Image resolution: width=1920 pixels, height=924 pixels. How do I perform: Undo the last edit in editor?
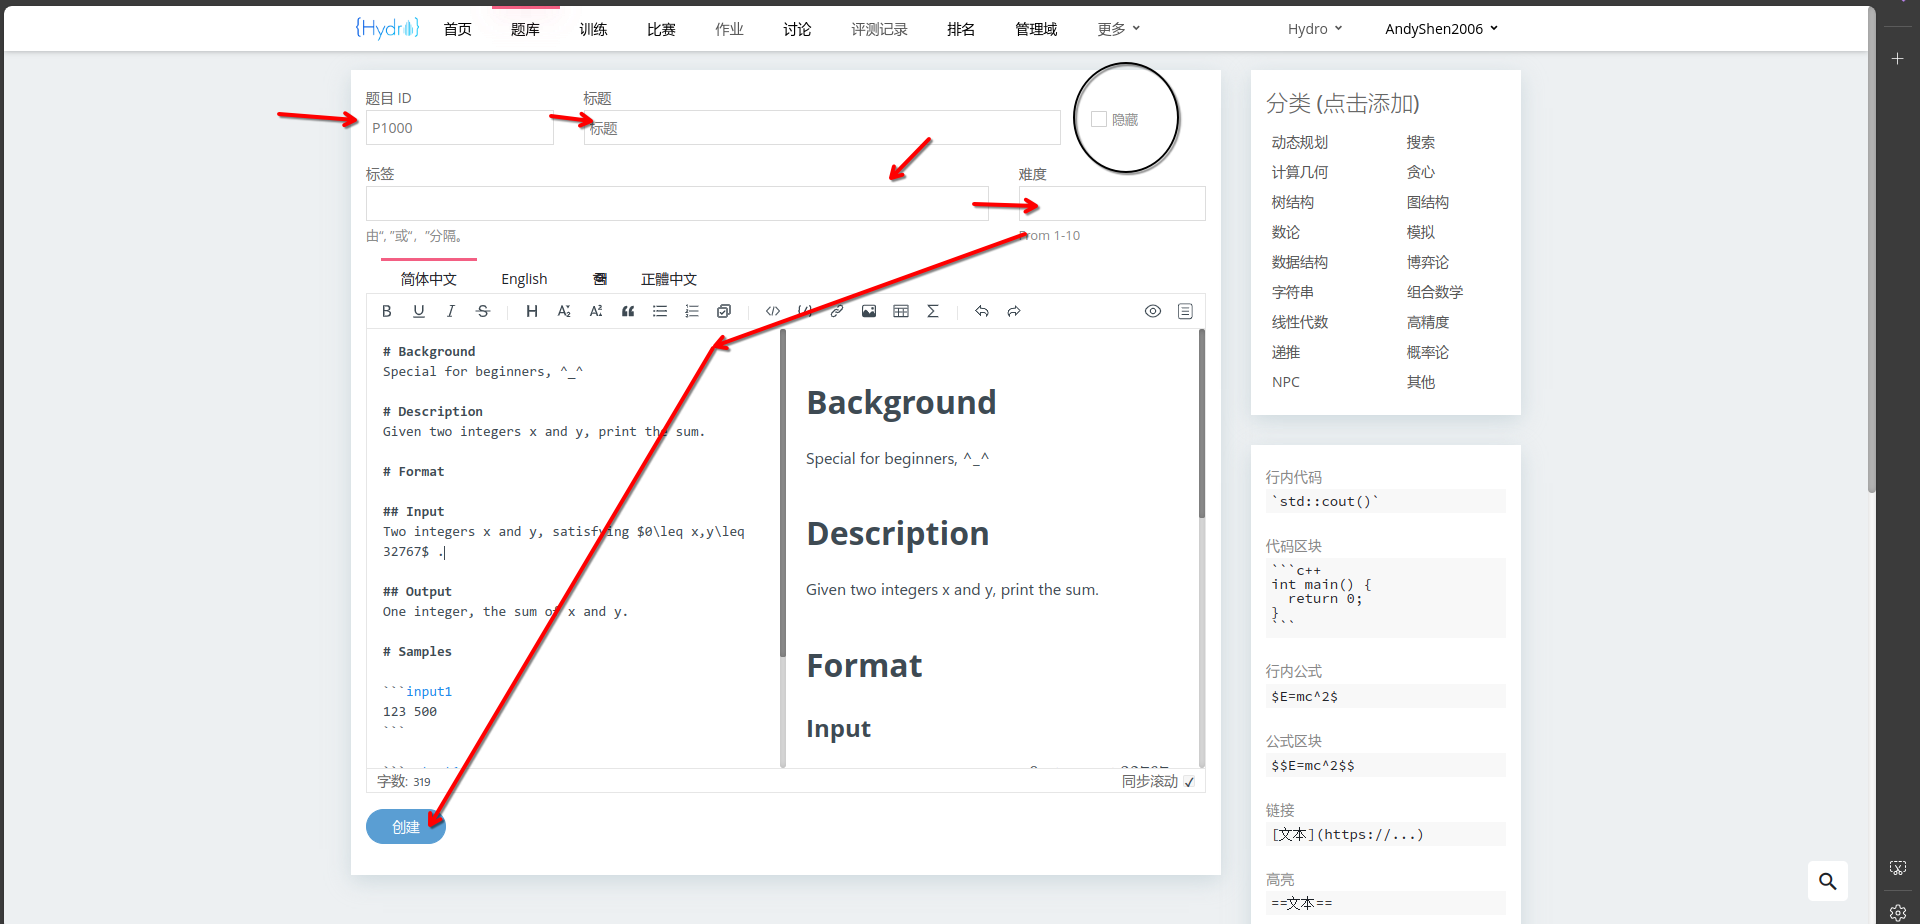pyautogui.click(x=982, y=311)
